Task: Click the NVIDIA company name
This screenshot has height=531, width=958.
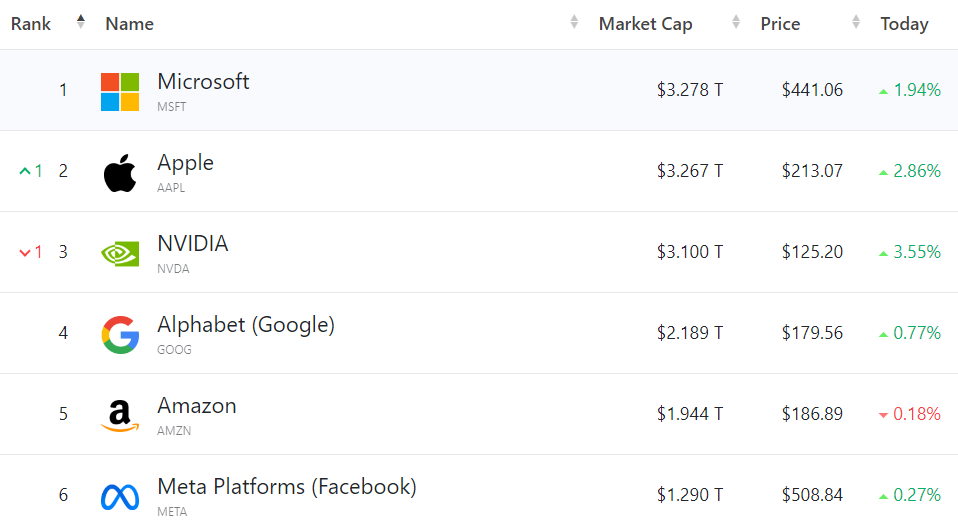Action: pyautogui.click(x=192, y=244)
